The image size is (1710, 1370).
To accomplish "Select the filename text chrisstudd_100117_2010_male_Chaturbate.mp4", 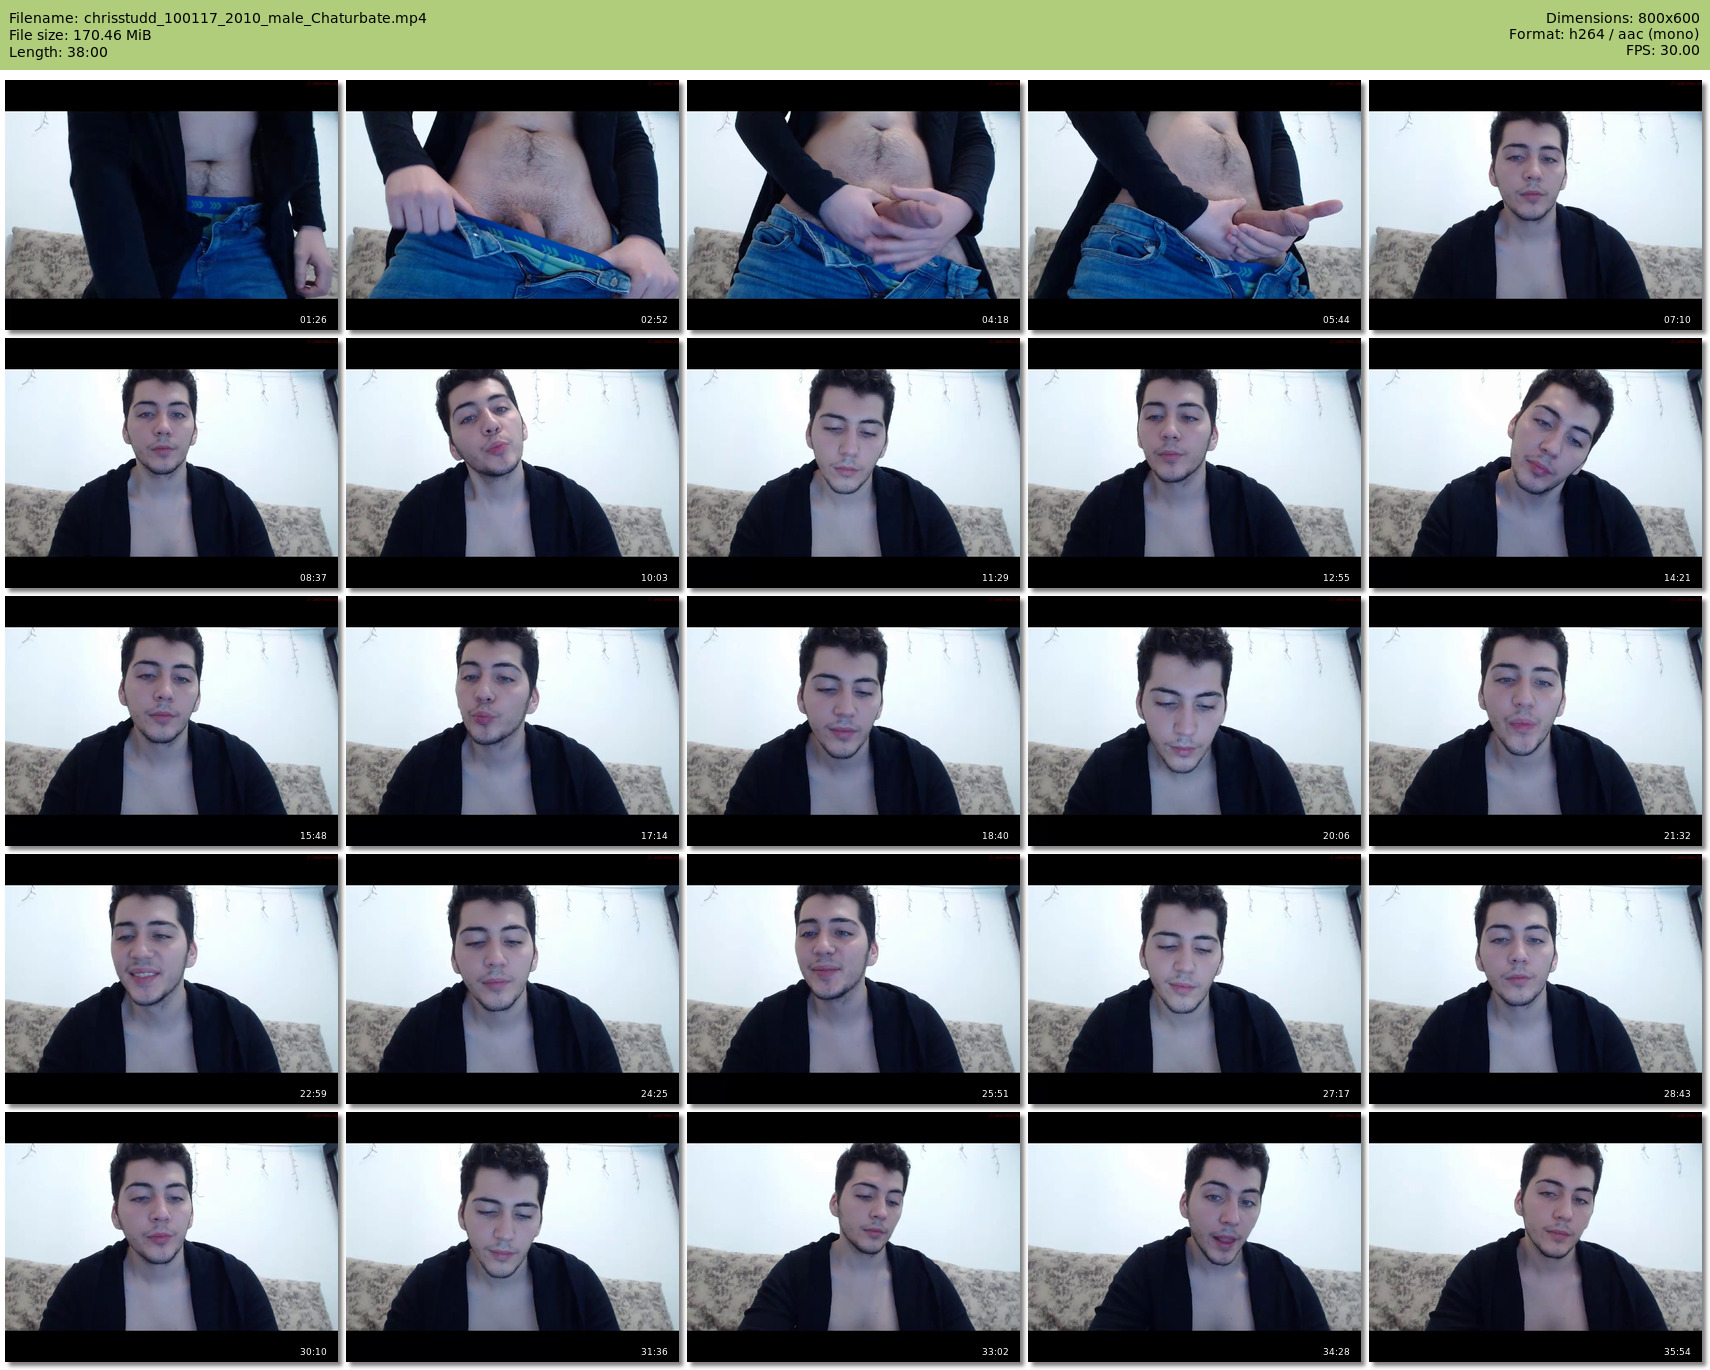I will 255,18.
